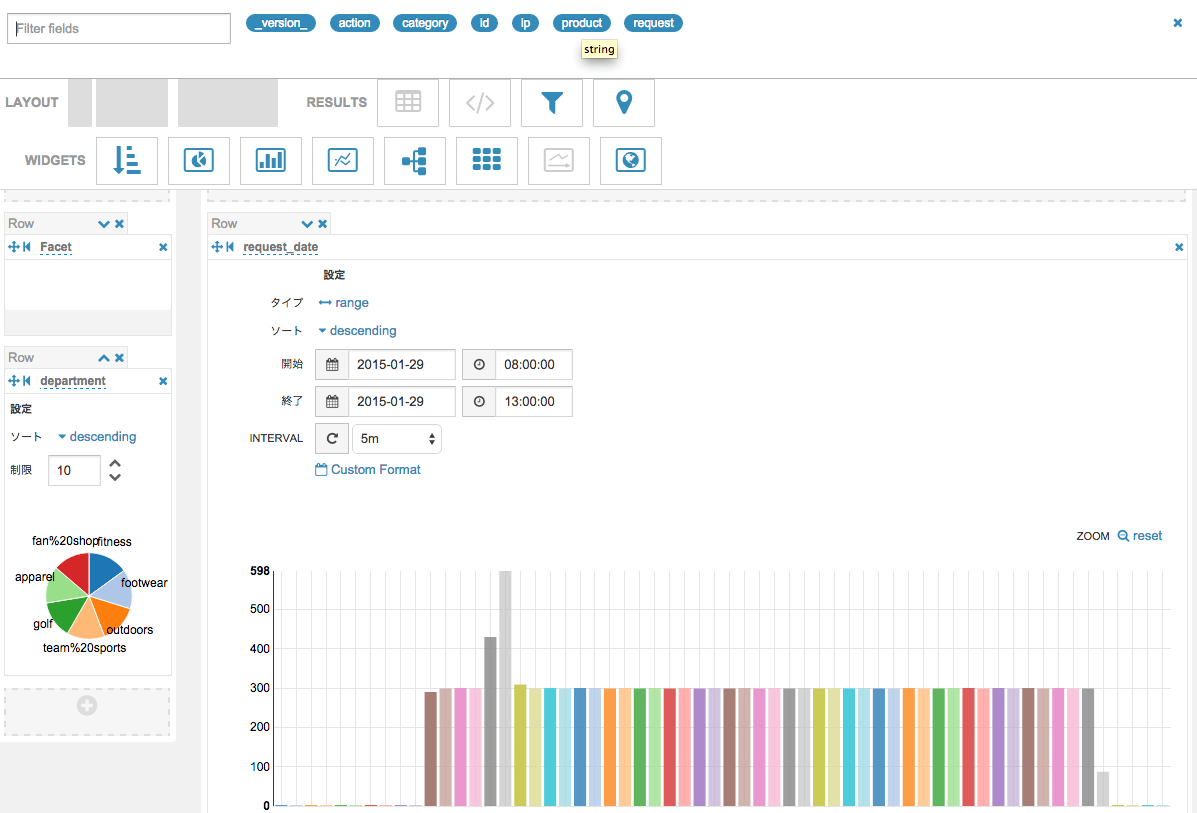Click the end time clock icon
This screenshot has width=1197, height=813.
click(479, 402)
